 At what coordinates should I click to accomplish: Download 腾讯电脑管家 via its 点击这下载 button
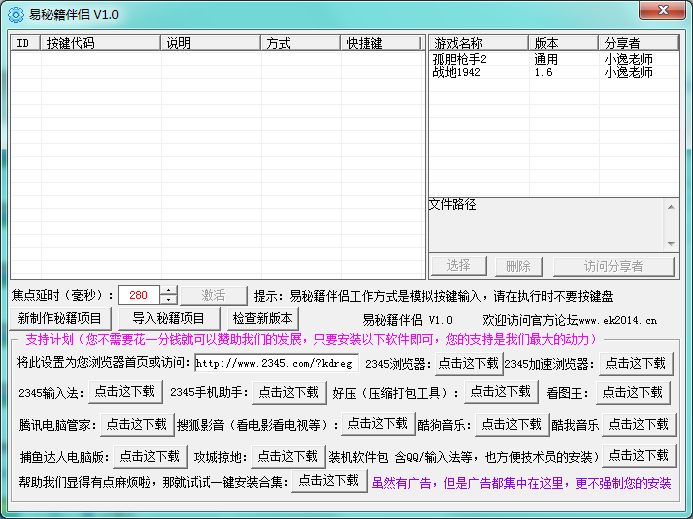point(137,425)
